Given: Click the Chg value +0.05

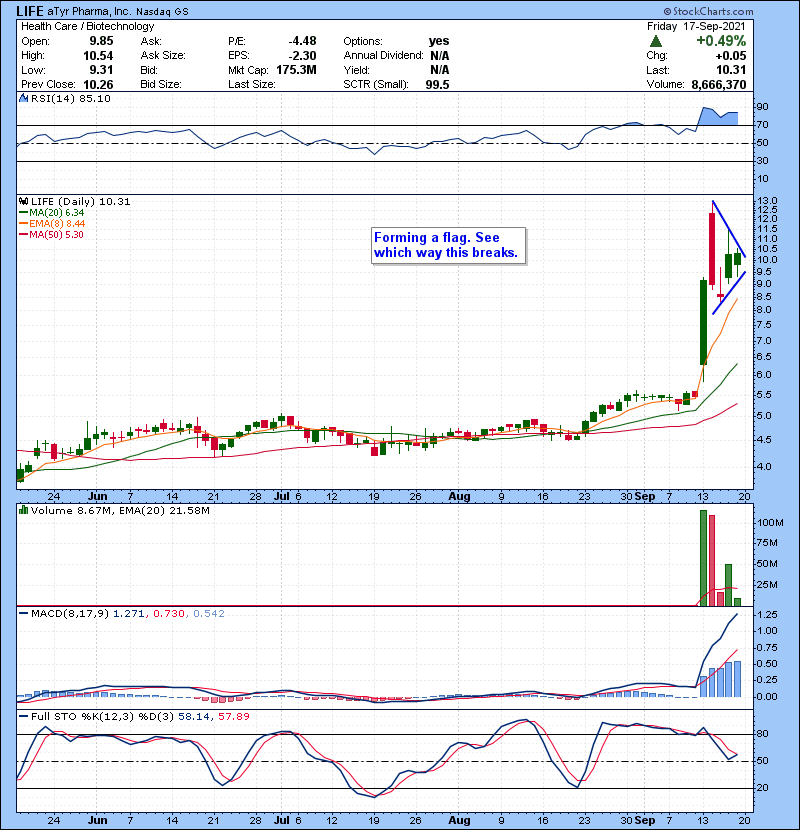Looking at the screenshot, I should 731,56.
